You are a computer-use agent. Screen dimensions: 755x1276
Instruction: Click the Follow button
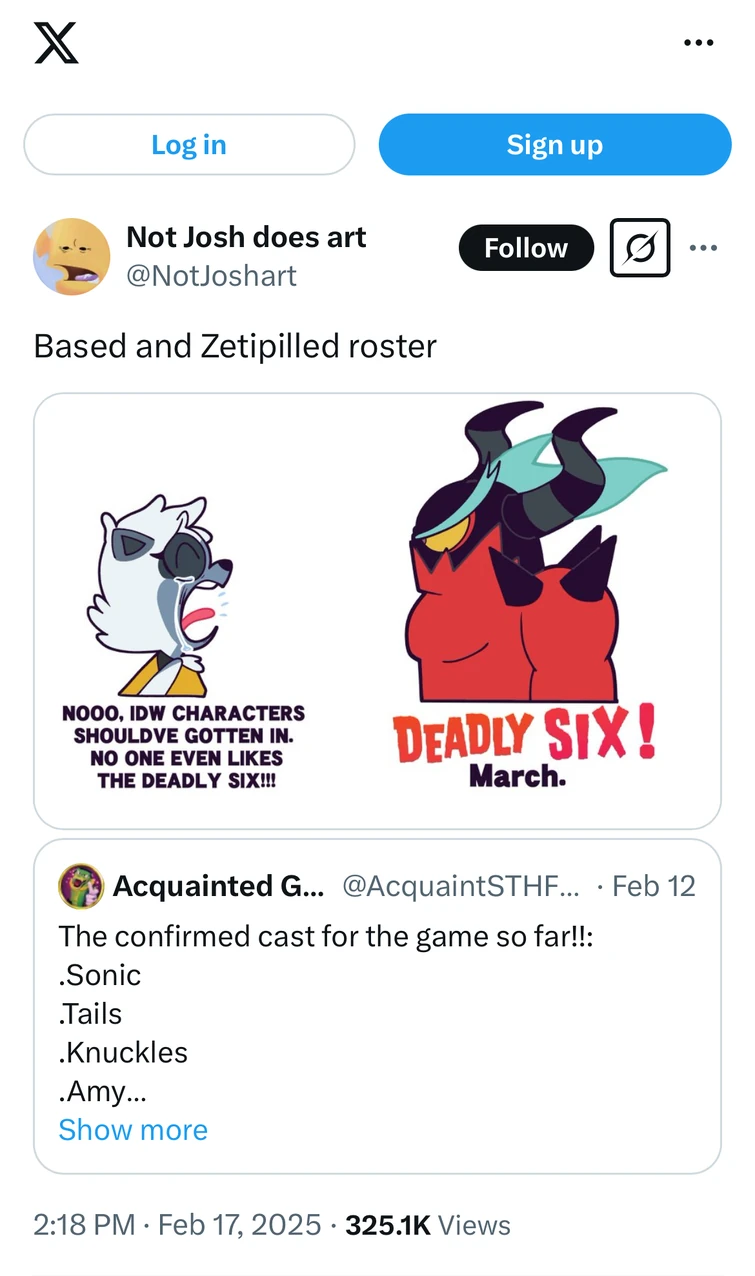[x=526, y=248]
